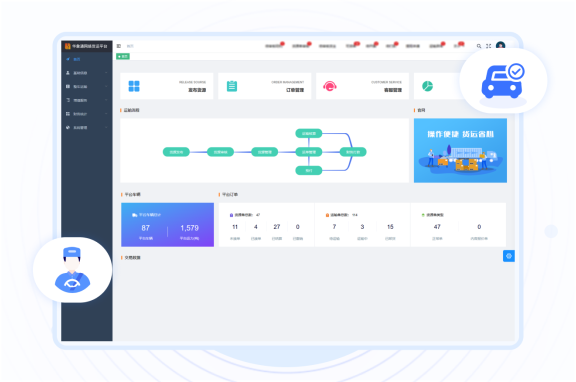This screenshot has width=576, height=382.
Task: Click the blue freight promotional banner
Action: (460, 151)
